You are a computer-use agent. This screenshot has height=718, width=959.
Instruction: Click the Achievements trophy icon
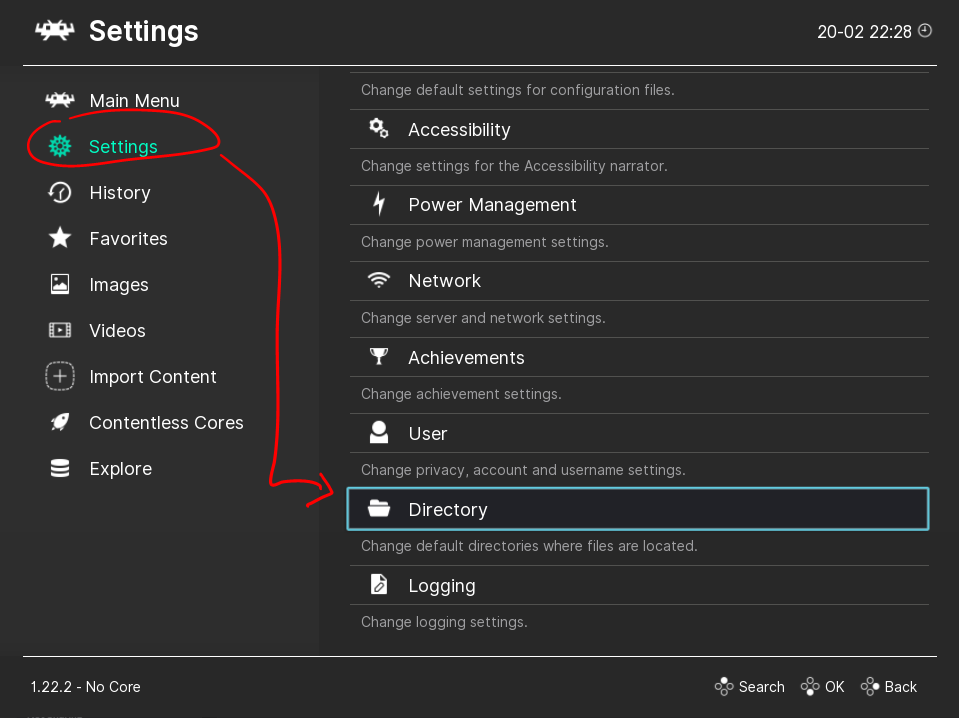click(x=378, y=356)
